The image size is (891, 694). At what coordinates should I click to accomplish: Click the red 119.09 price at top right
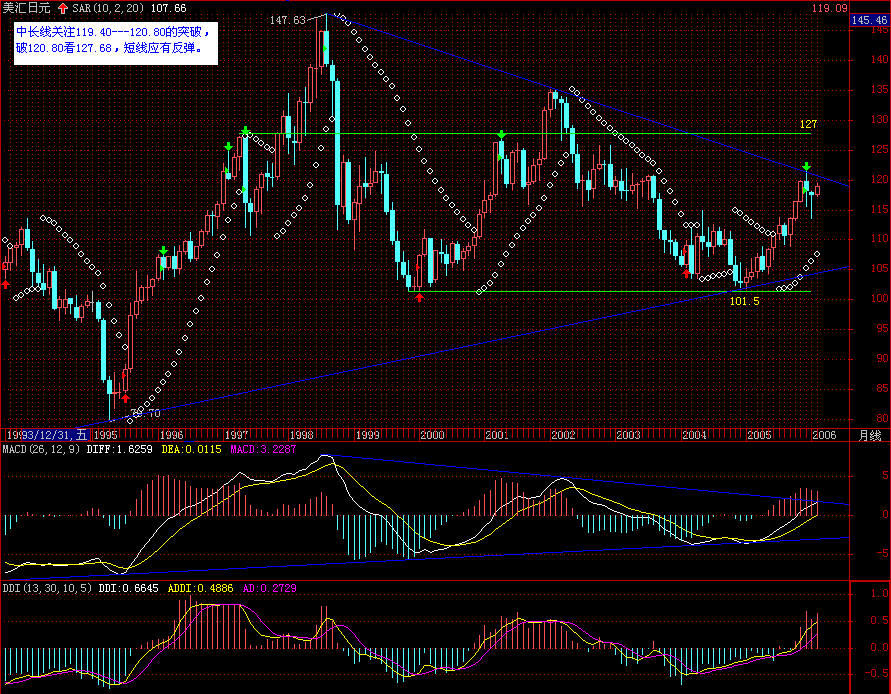[x=830, y=8]
